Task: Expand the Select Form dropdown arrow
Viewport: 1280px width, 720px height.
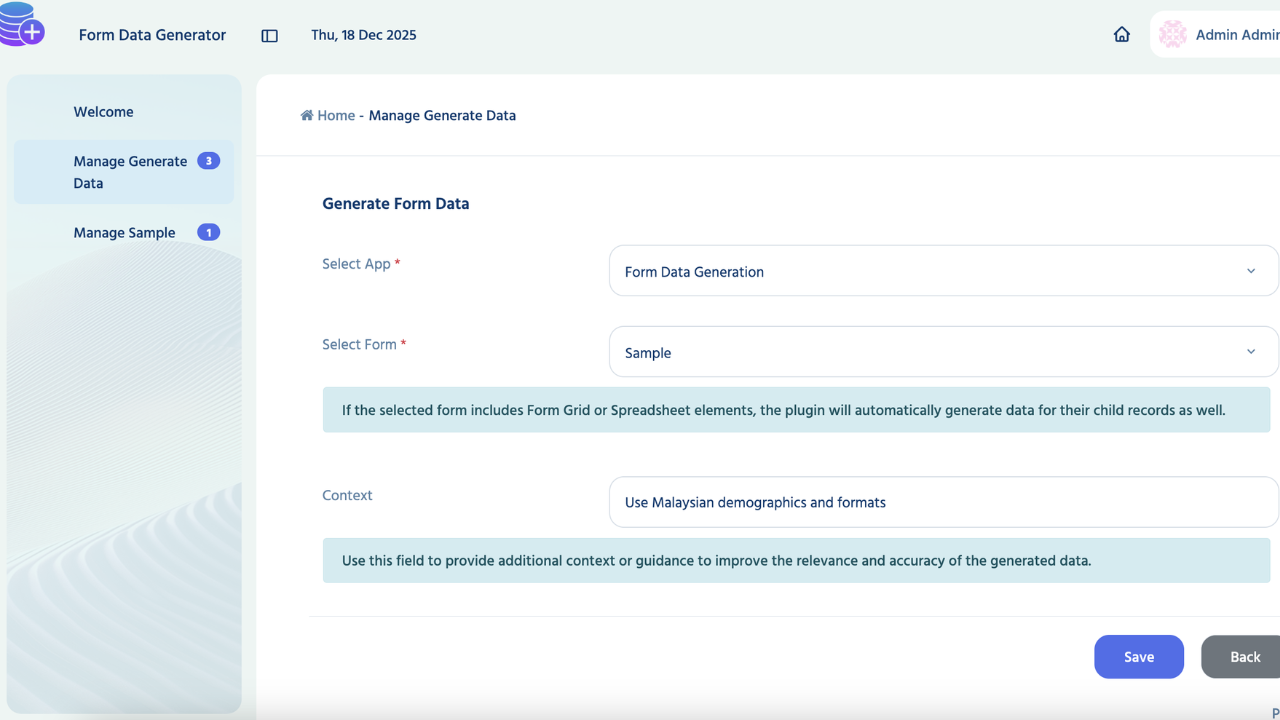Action: point(1250,352)
